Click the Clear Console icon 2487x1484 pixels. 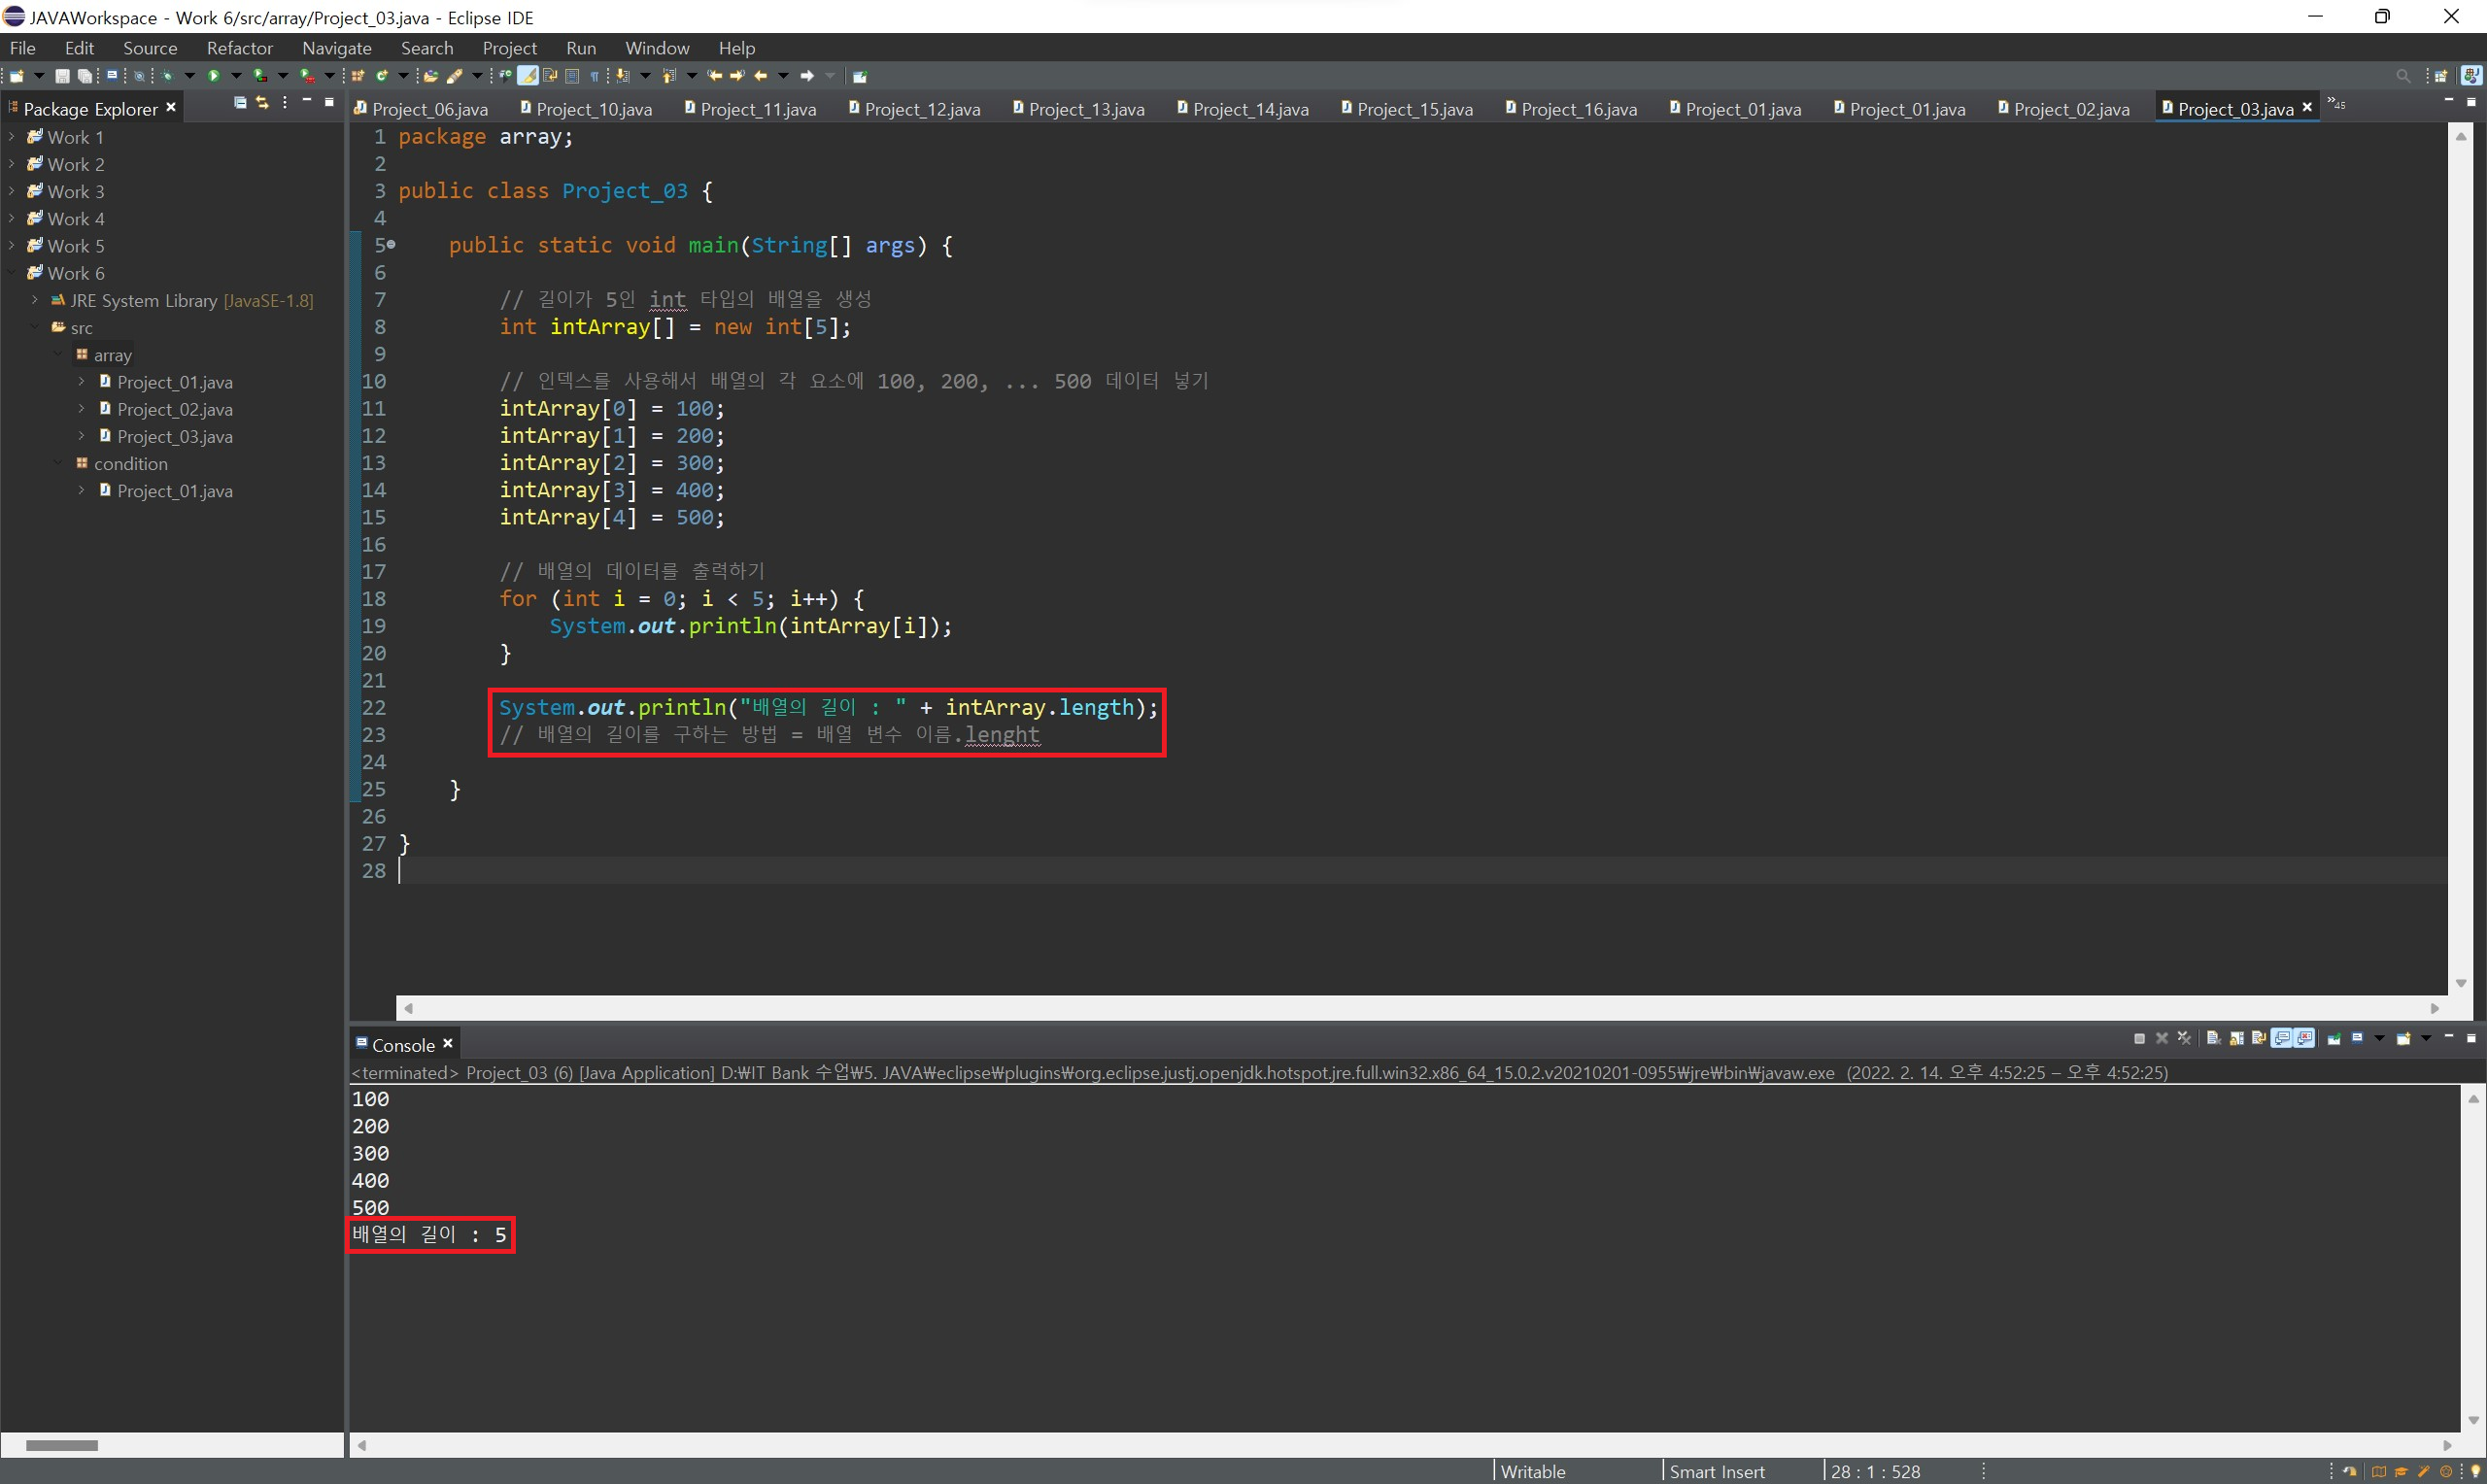click(x=2213, y=1038)
